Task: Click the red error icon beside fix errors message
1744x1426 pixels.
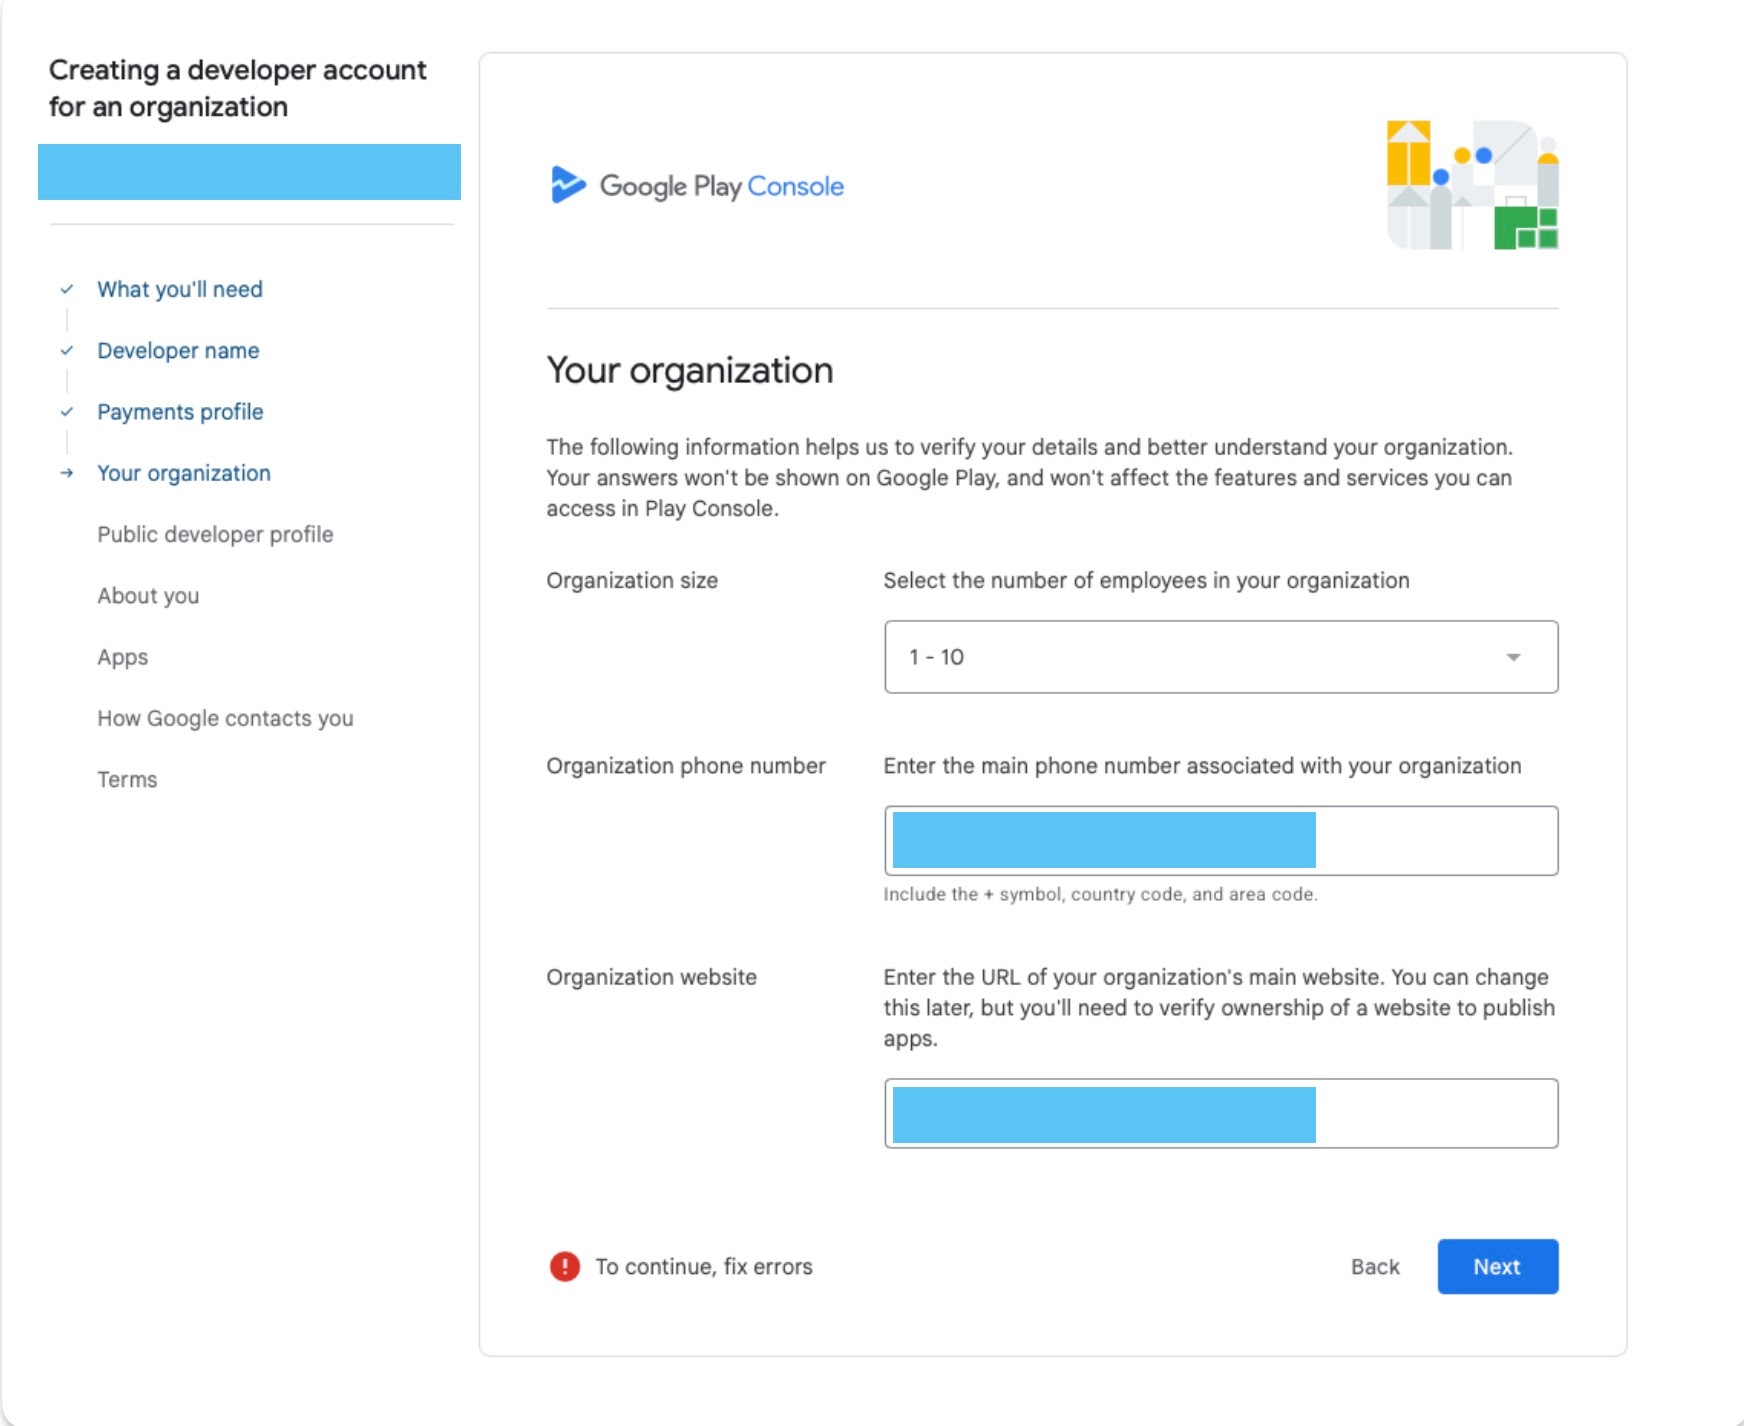Action: tap(565, 1265)
